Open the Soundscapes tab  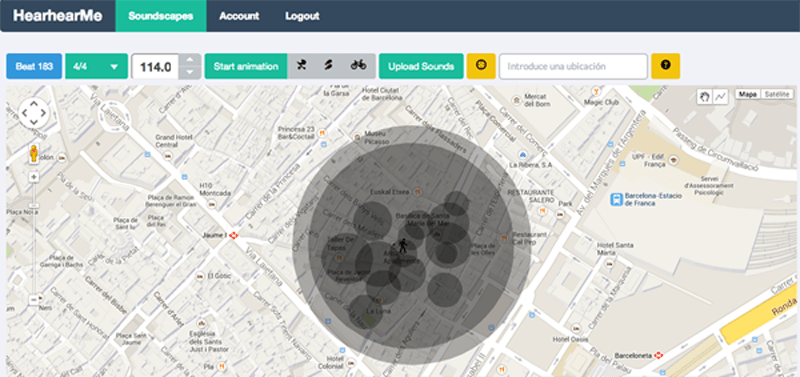point(161,16)
